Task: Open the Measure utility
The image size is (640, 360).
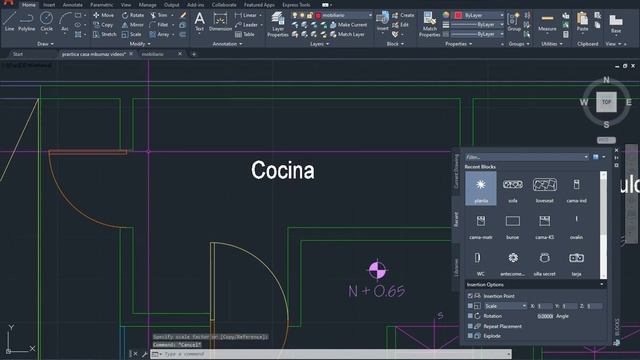Action: pos(547,21)
